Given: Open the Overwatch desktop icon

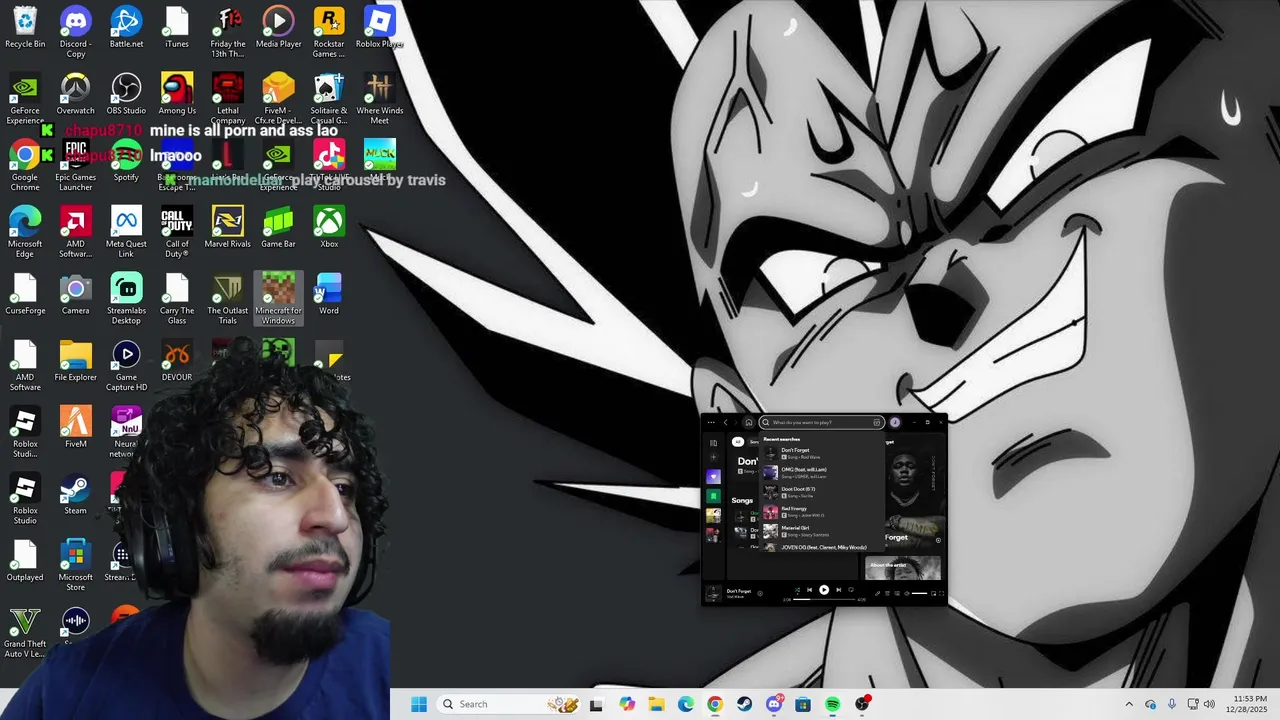Looking at the screenshot, I should [75, 95].
